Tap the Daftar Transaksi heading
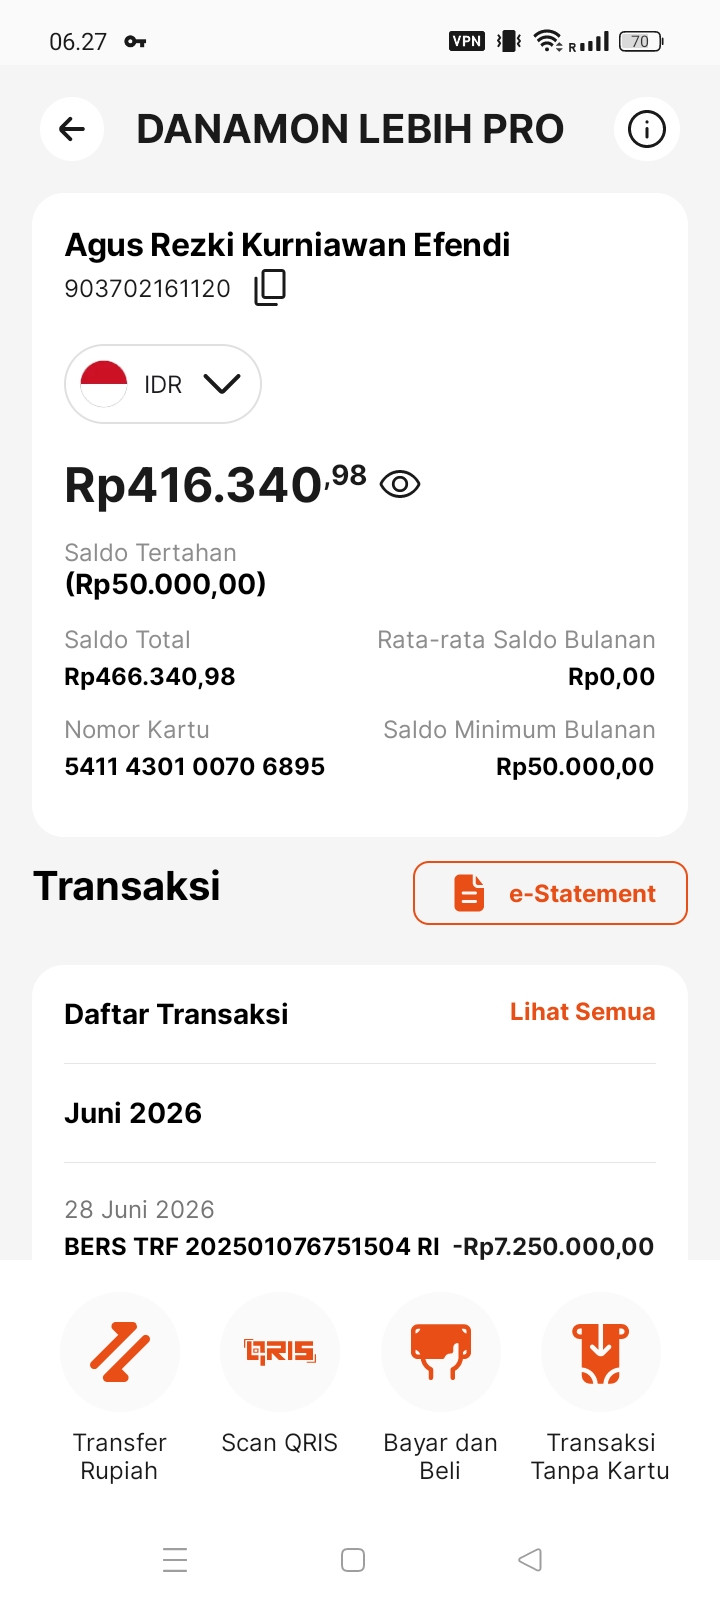This screenshot has width=720, height=1604. pos(176,1014)
